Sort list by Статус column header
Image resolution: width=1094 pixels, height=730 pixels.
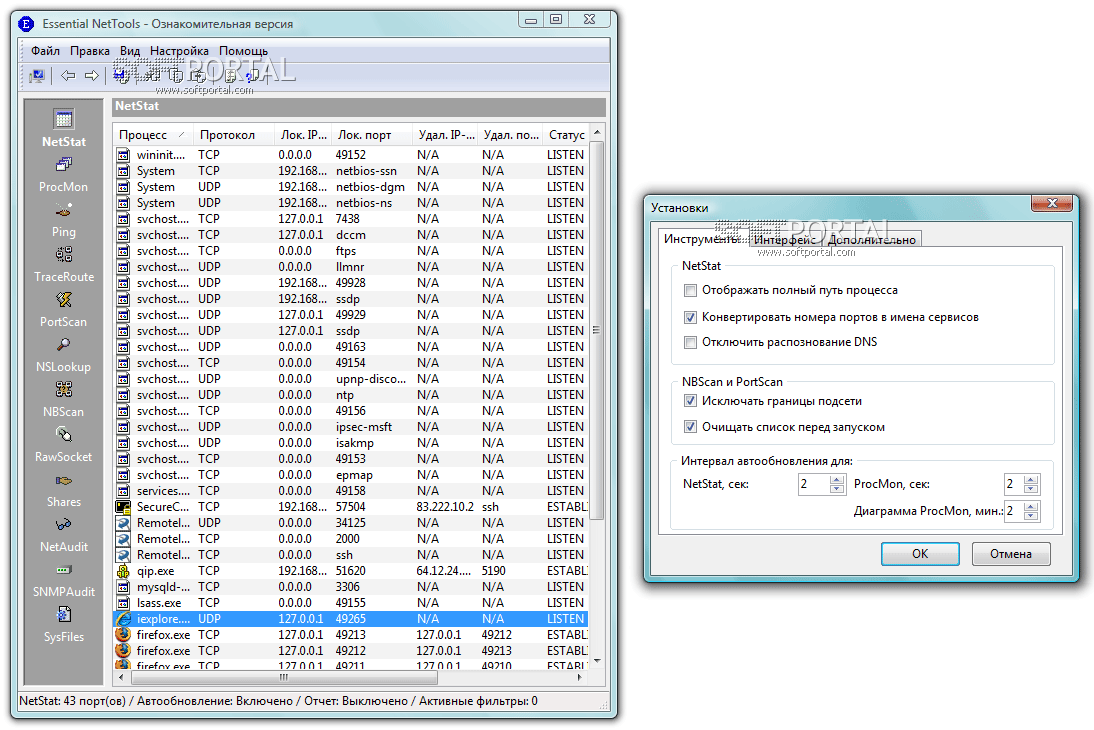tap(567, 135)
